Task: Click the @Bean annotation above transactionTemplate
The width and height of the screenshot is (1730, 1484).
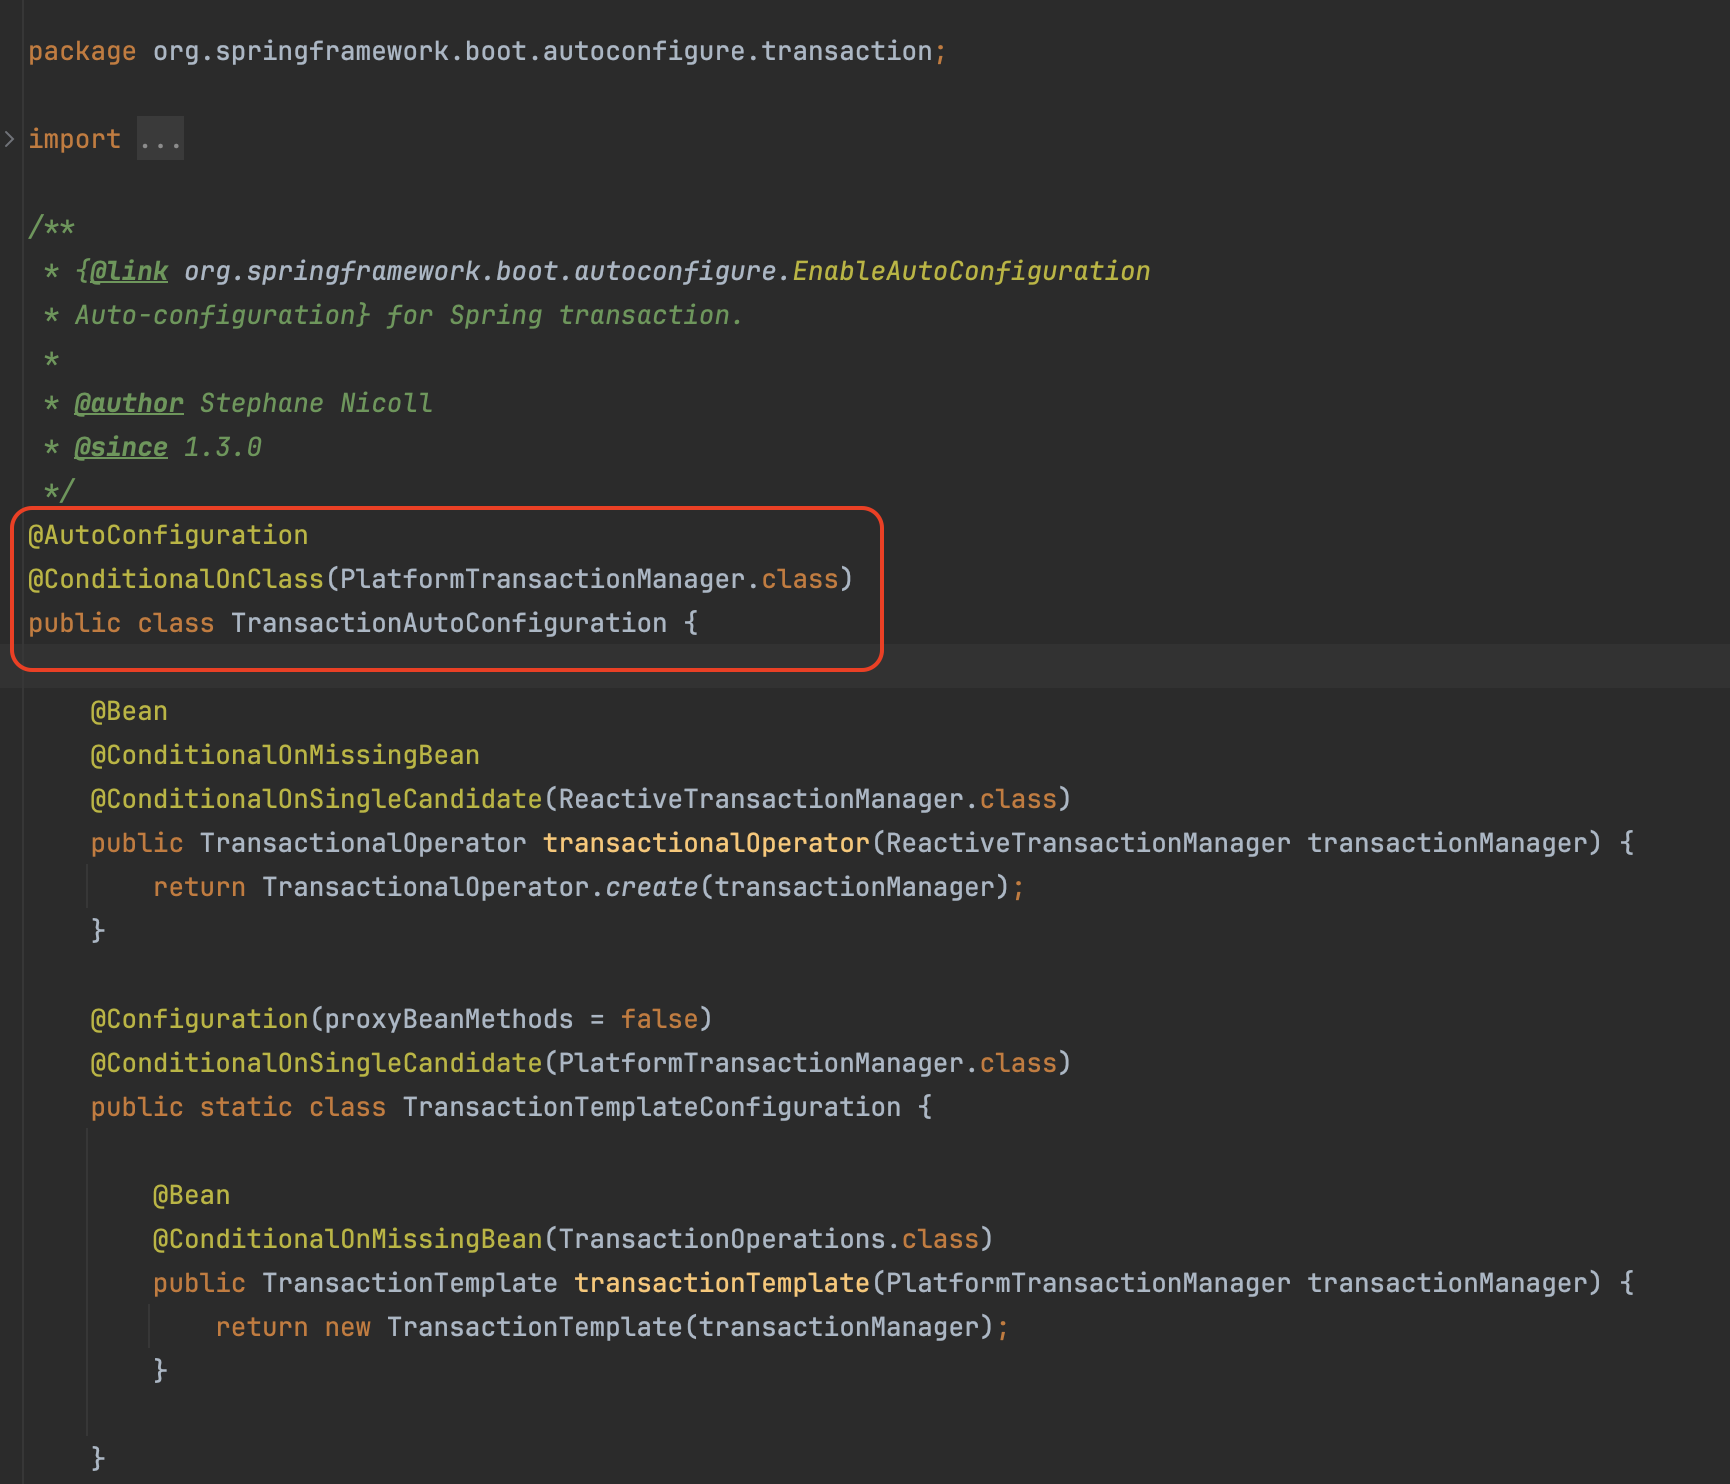Action: [191, 1195]
